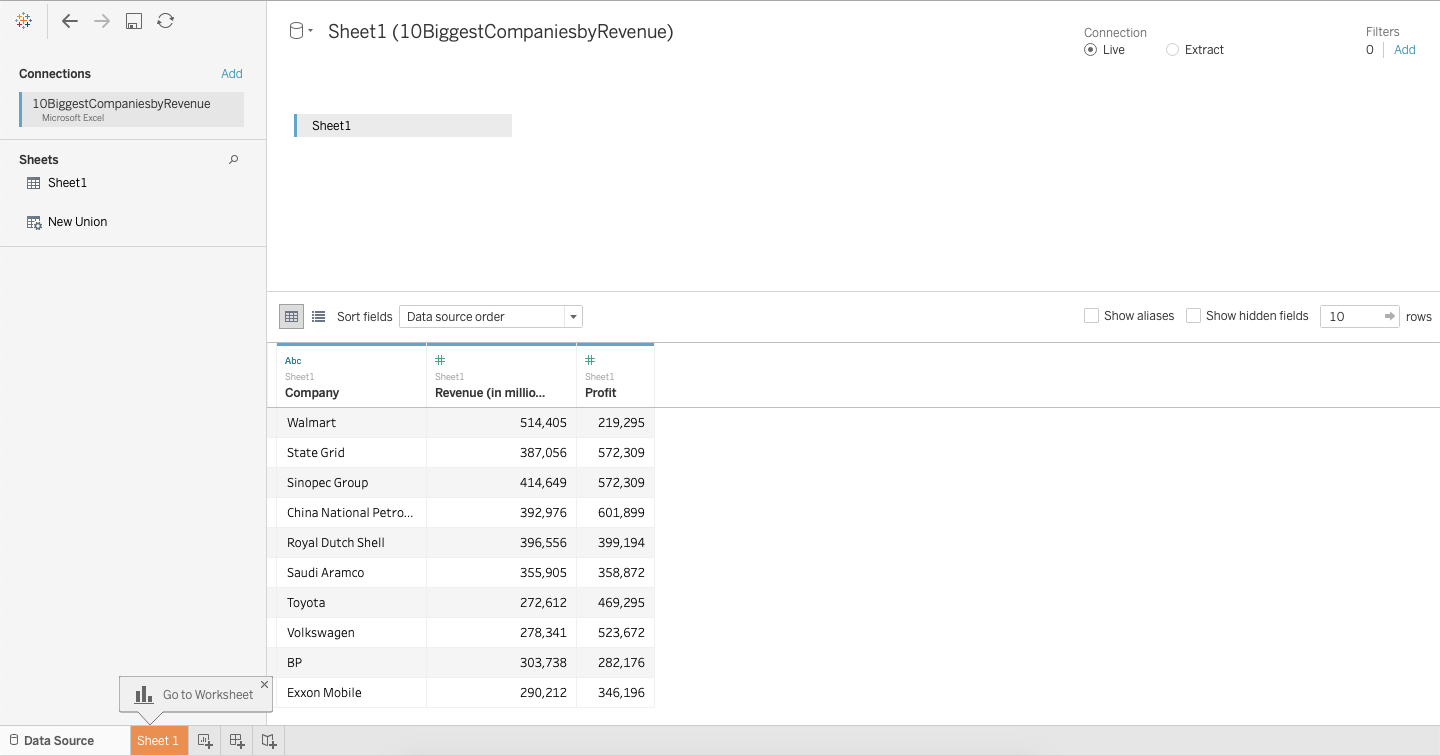The height and width of the screenshot is (756, 1440).
Task: Click profit value 601,899
Action: (x=621, y=513)
